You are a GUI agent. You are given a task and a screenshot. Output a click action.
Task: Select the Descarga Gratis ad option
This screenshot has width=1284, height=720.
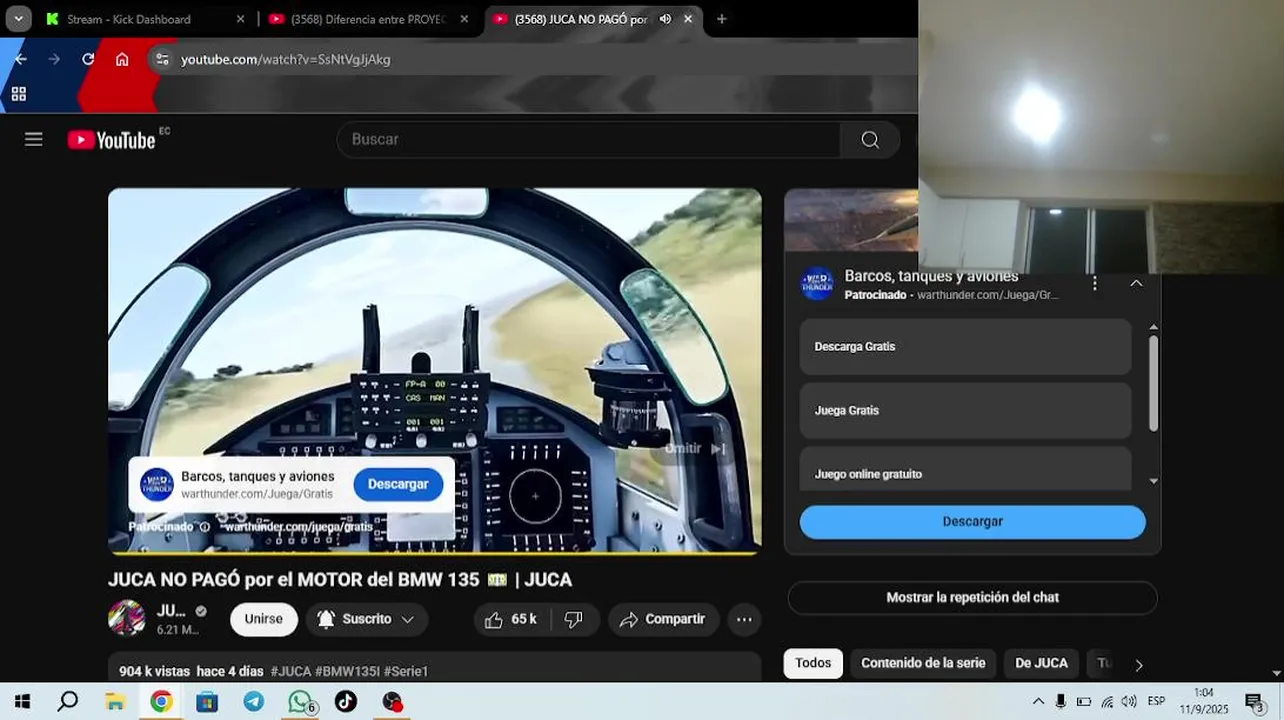pyautogui.click(x=965, y=347)
